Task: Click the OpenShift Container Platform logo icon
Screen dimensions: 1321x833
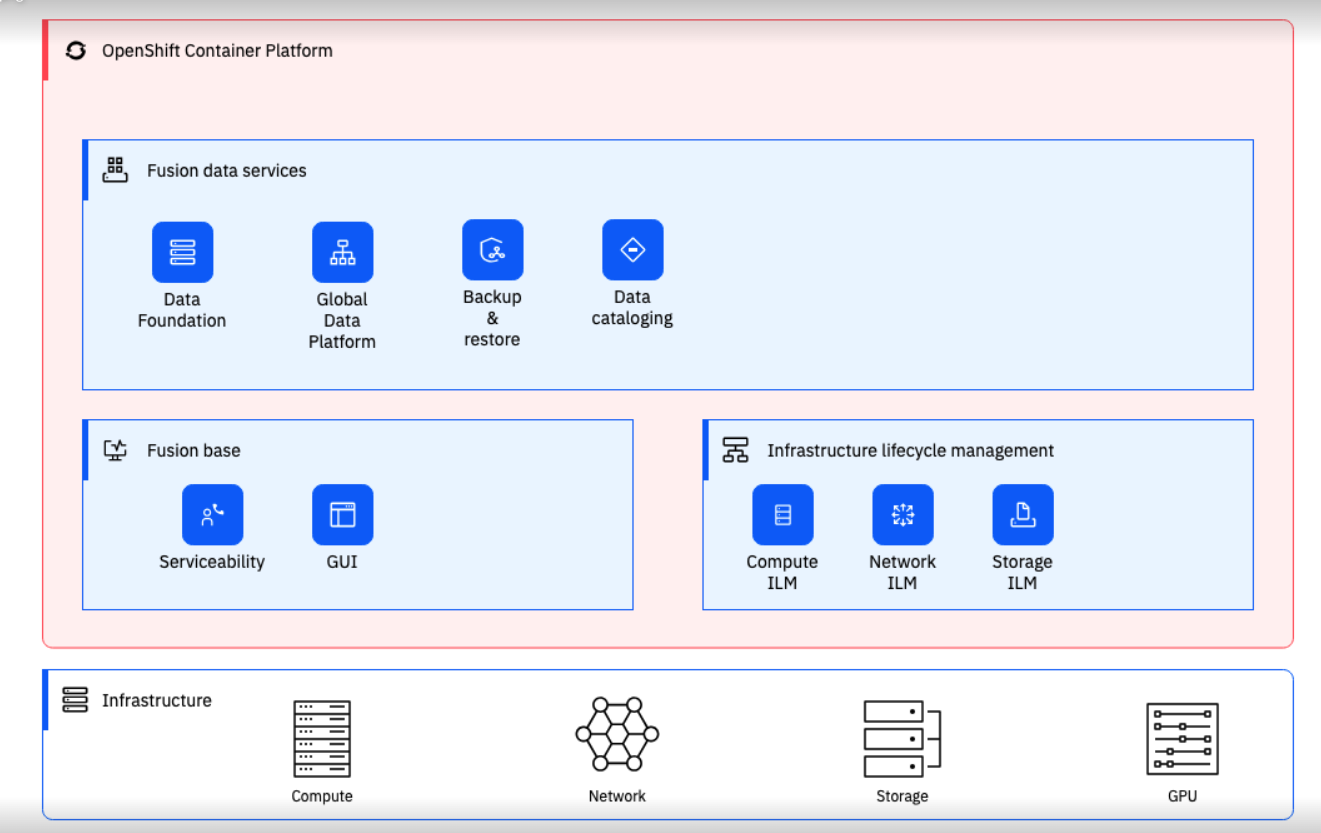Action: click(x=76, y=50)
